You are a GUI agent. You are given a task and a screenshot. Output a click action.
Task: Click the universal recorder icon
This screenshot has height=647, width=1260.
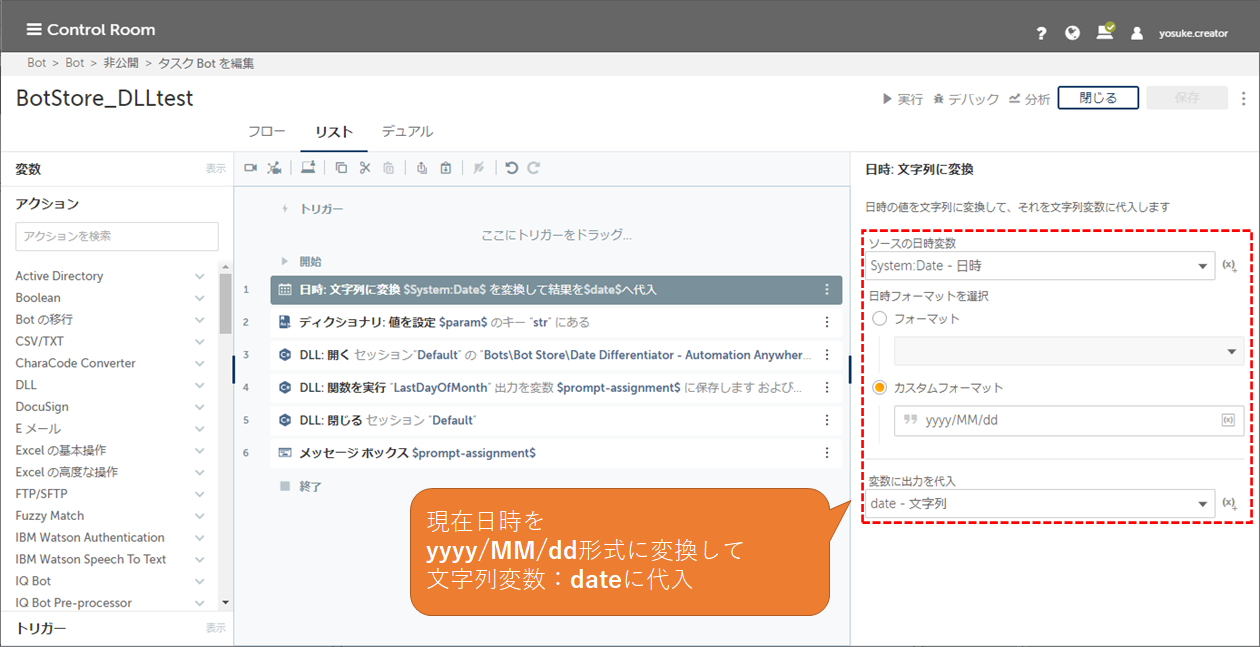tap(274, 168)
